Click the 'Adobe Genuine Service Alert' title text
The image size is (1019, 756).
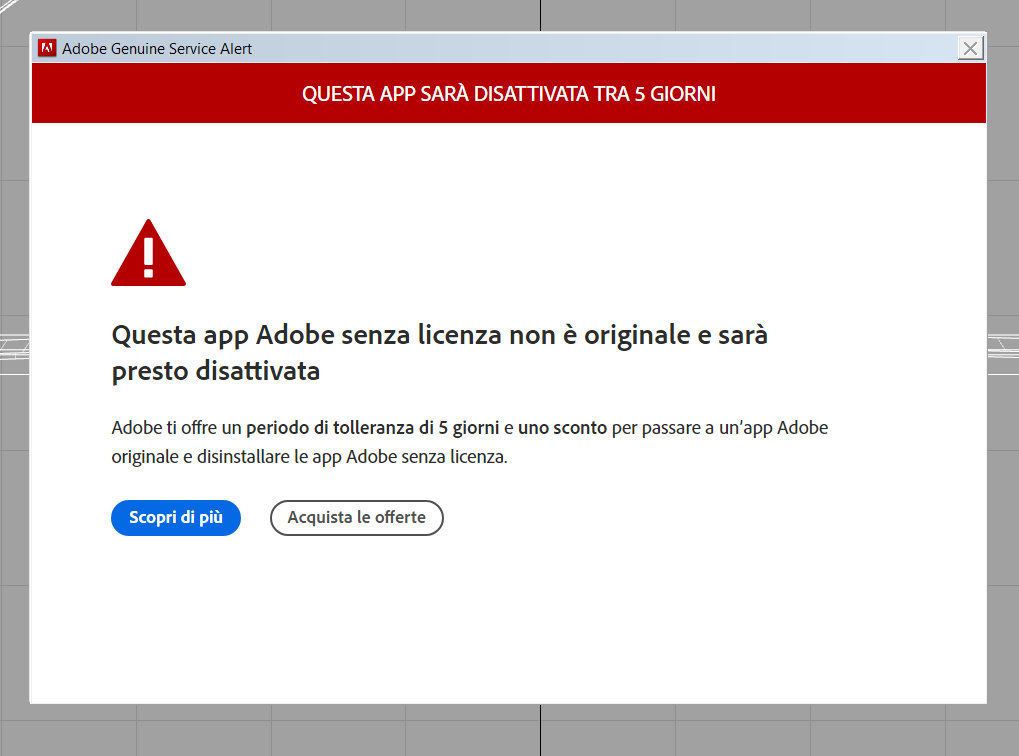pos(157,49)
